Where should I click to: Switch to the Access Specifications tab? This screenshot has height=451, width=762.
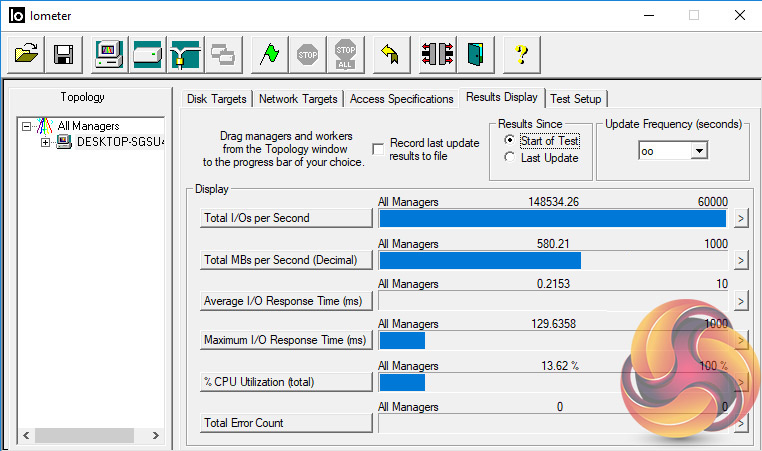(401, 99)
